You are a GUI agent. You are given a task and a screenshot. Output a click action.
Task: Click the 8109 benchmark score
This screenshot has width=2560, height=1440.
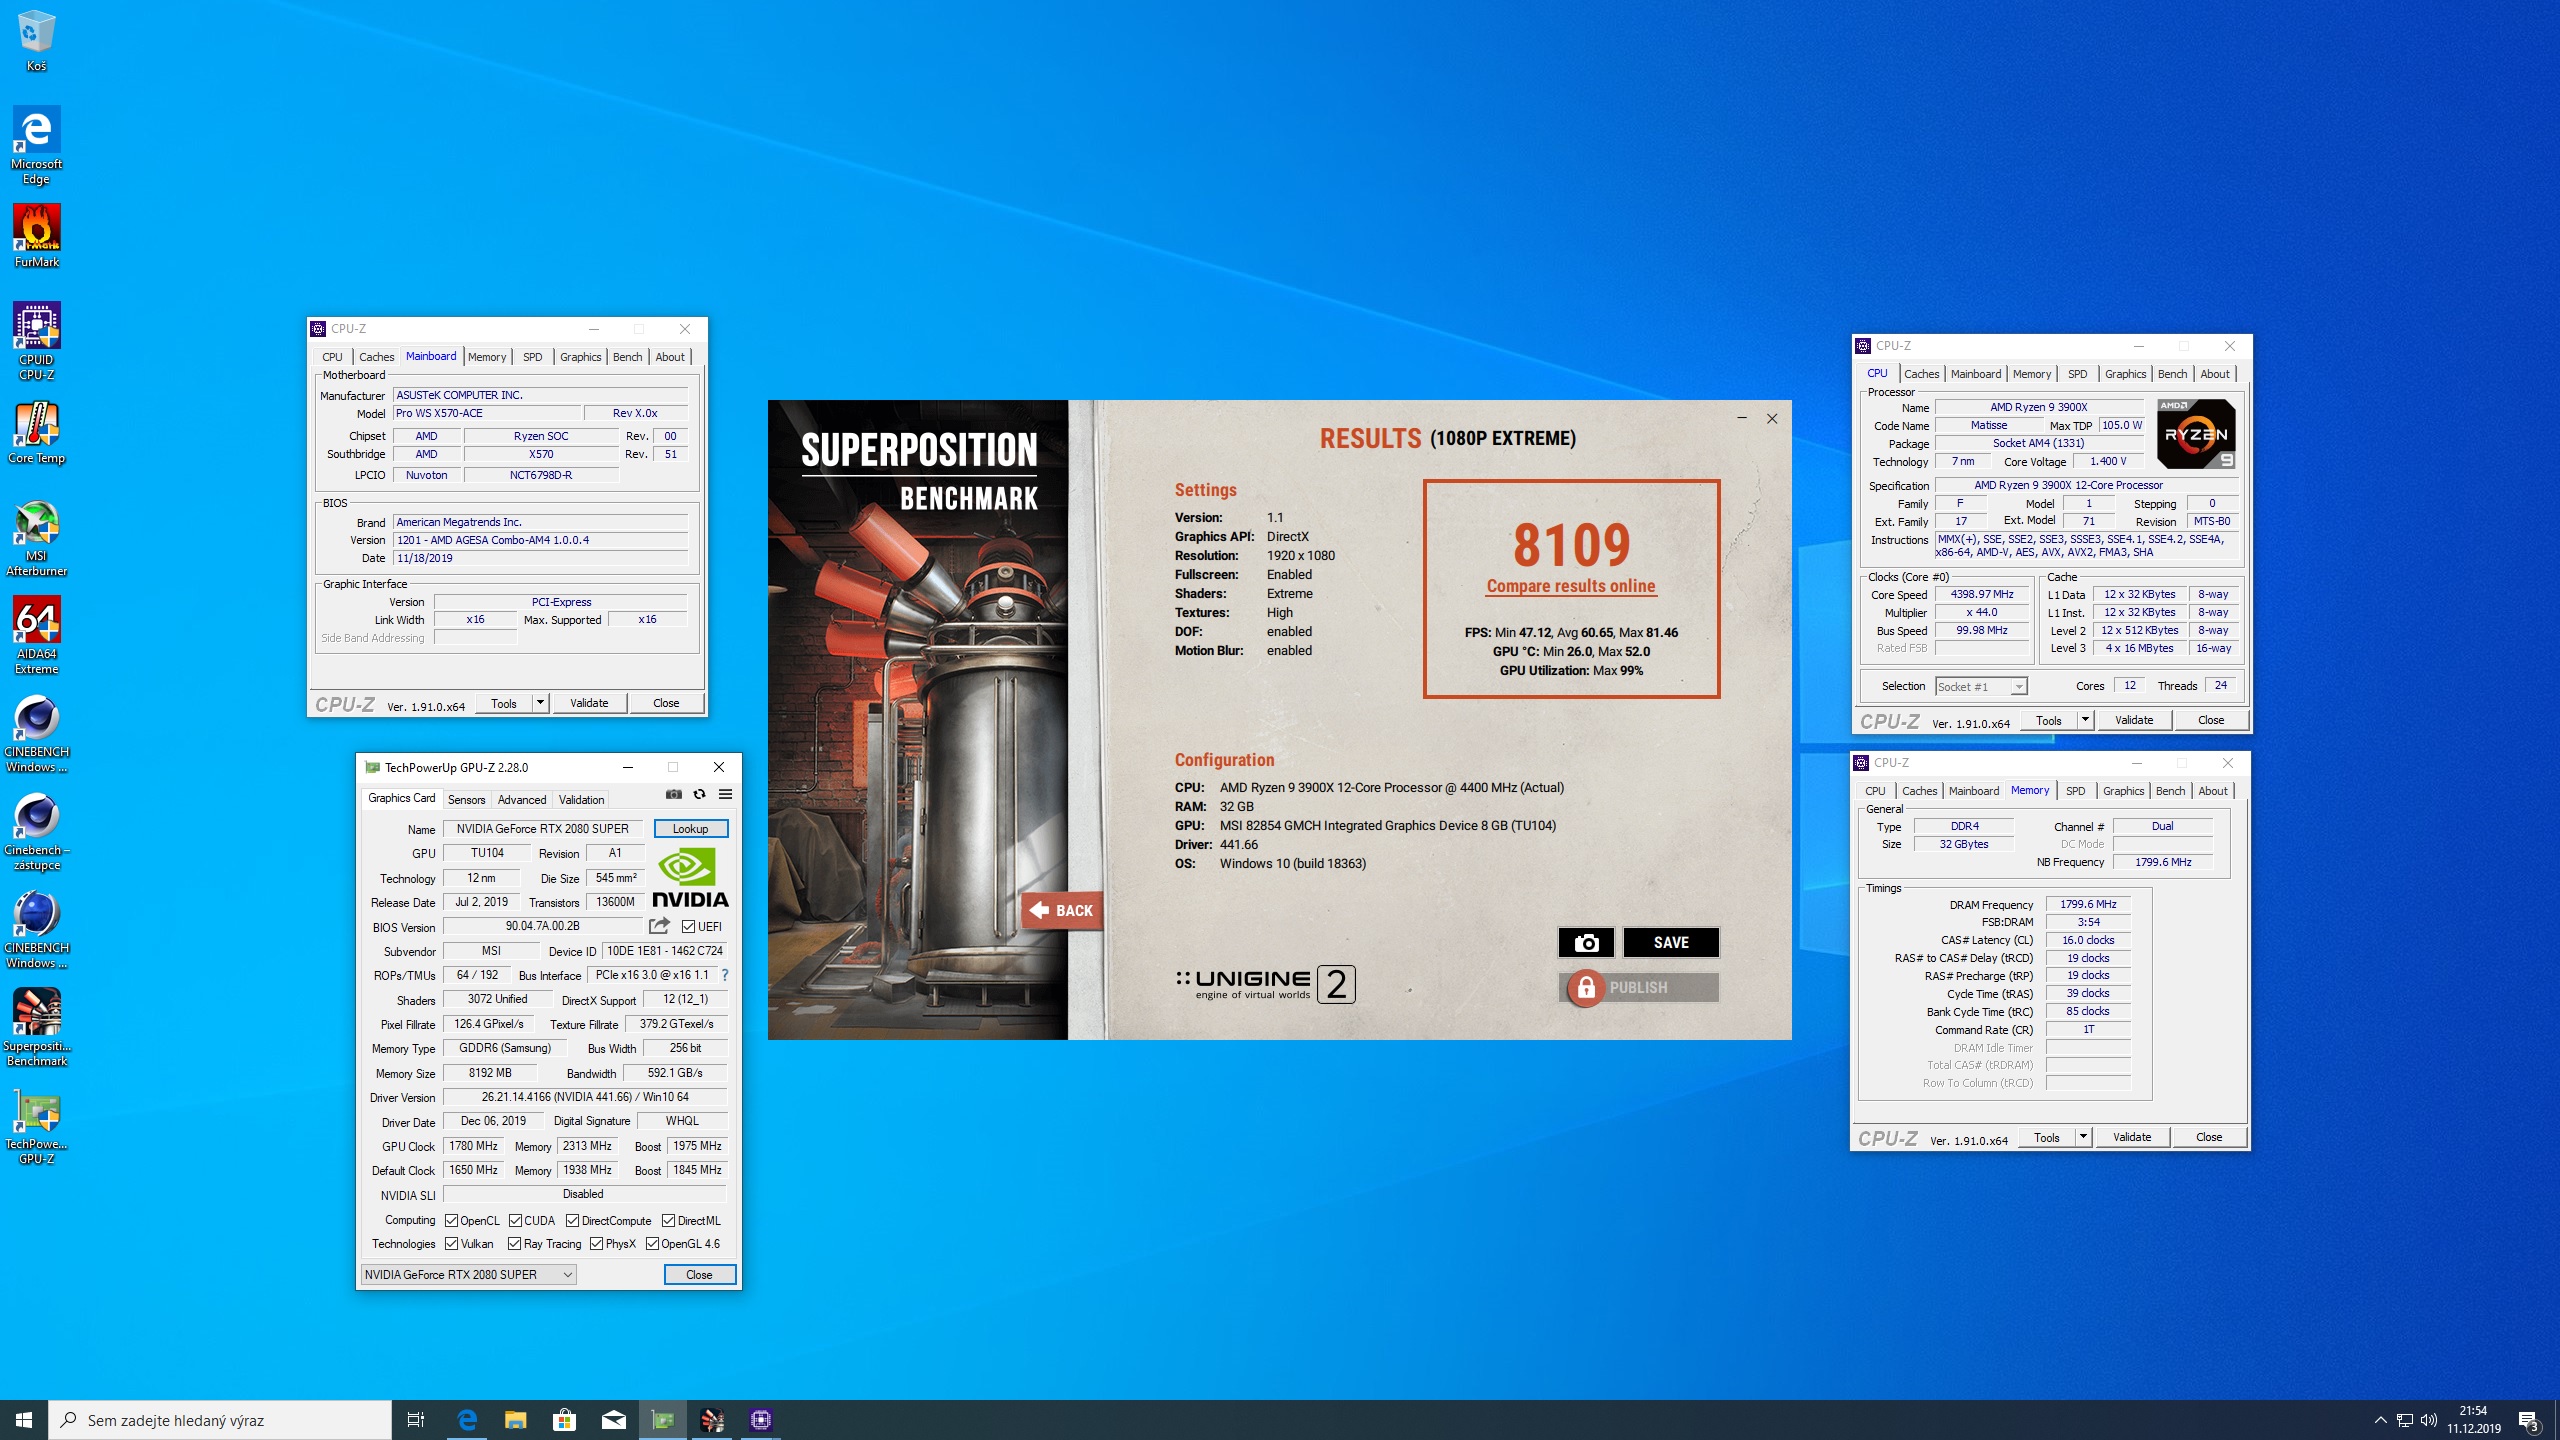(x=1571, y=545)
